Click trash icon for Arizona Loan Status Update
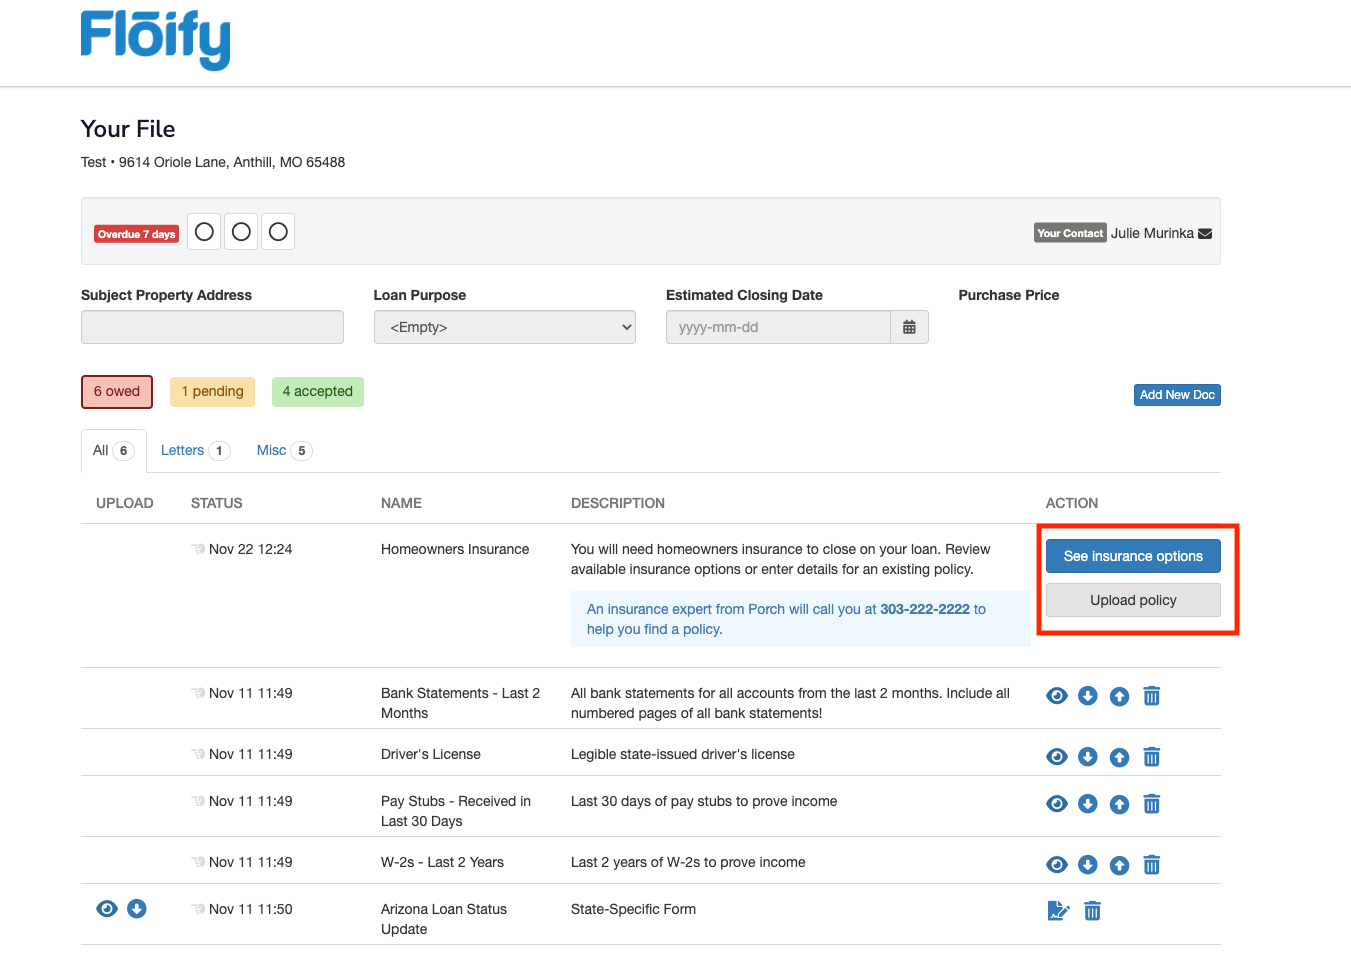The width and height of the screenshot is (1351, 959). [1092, 911]
